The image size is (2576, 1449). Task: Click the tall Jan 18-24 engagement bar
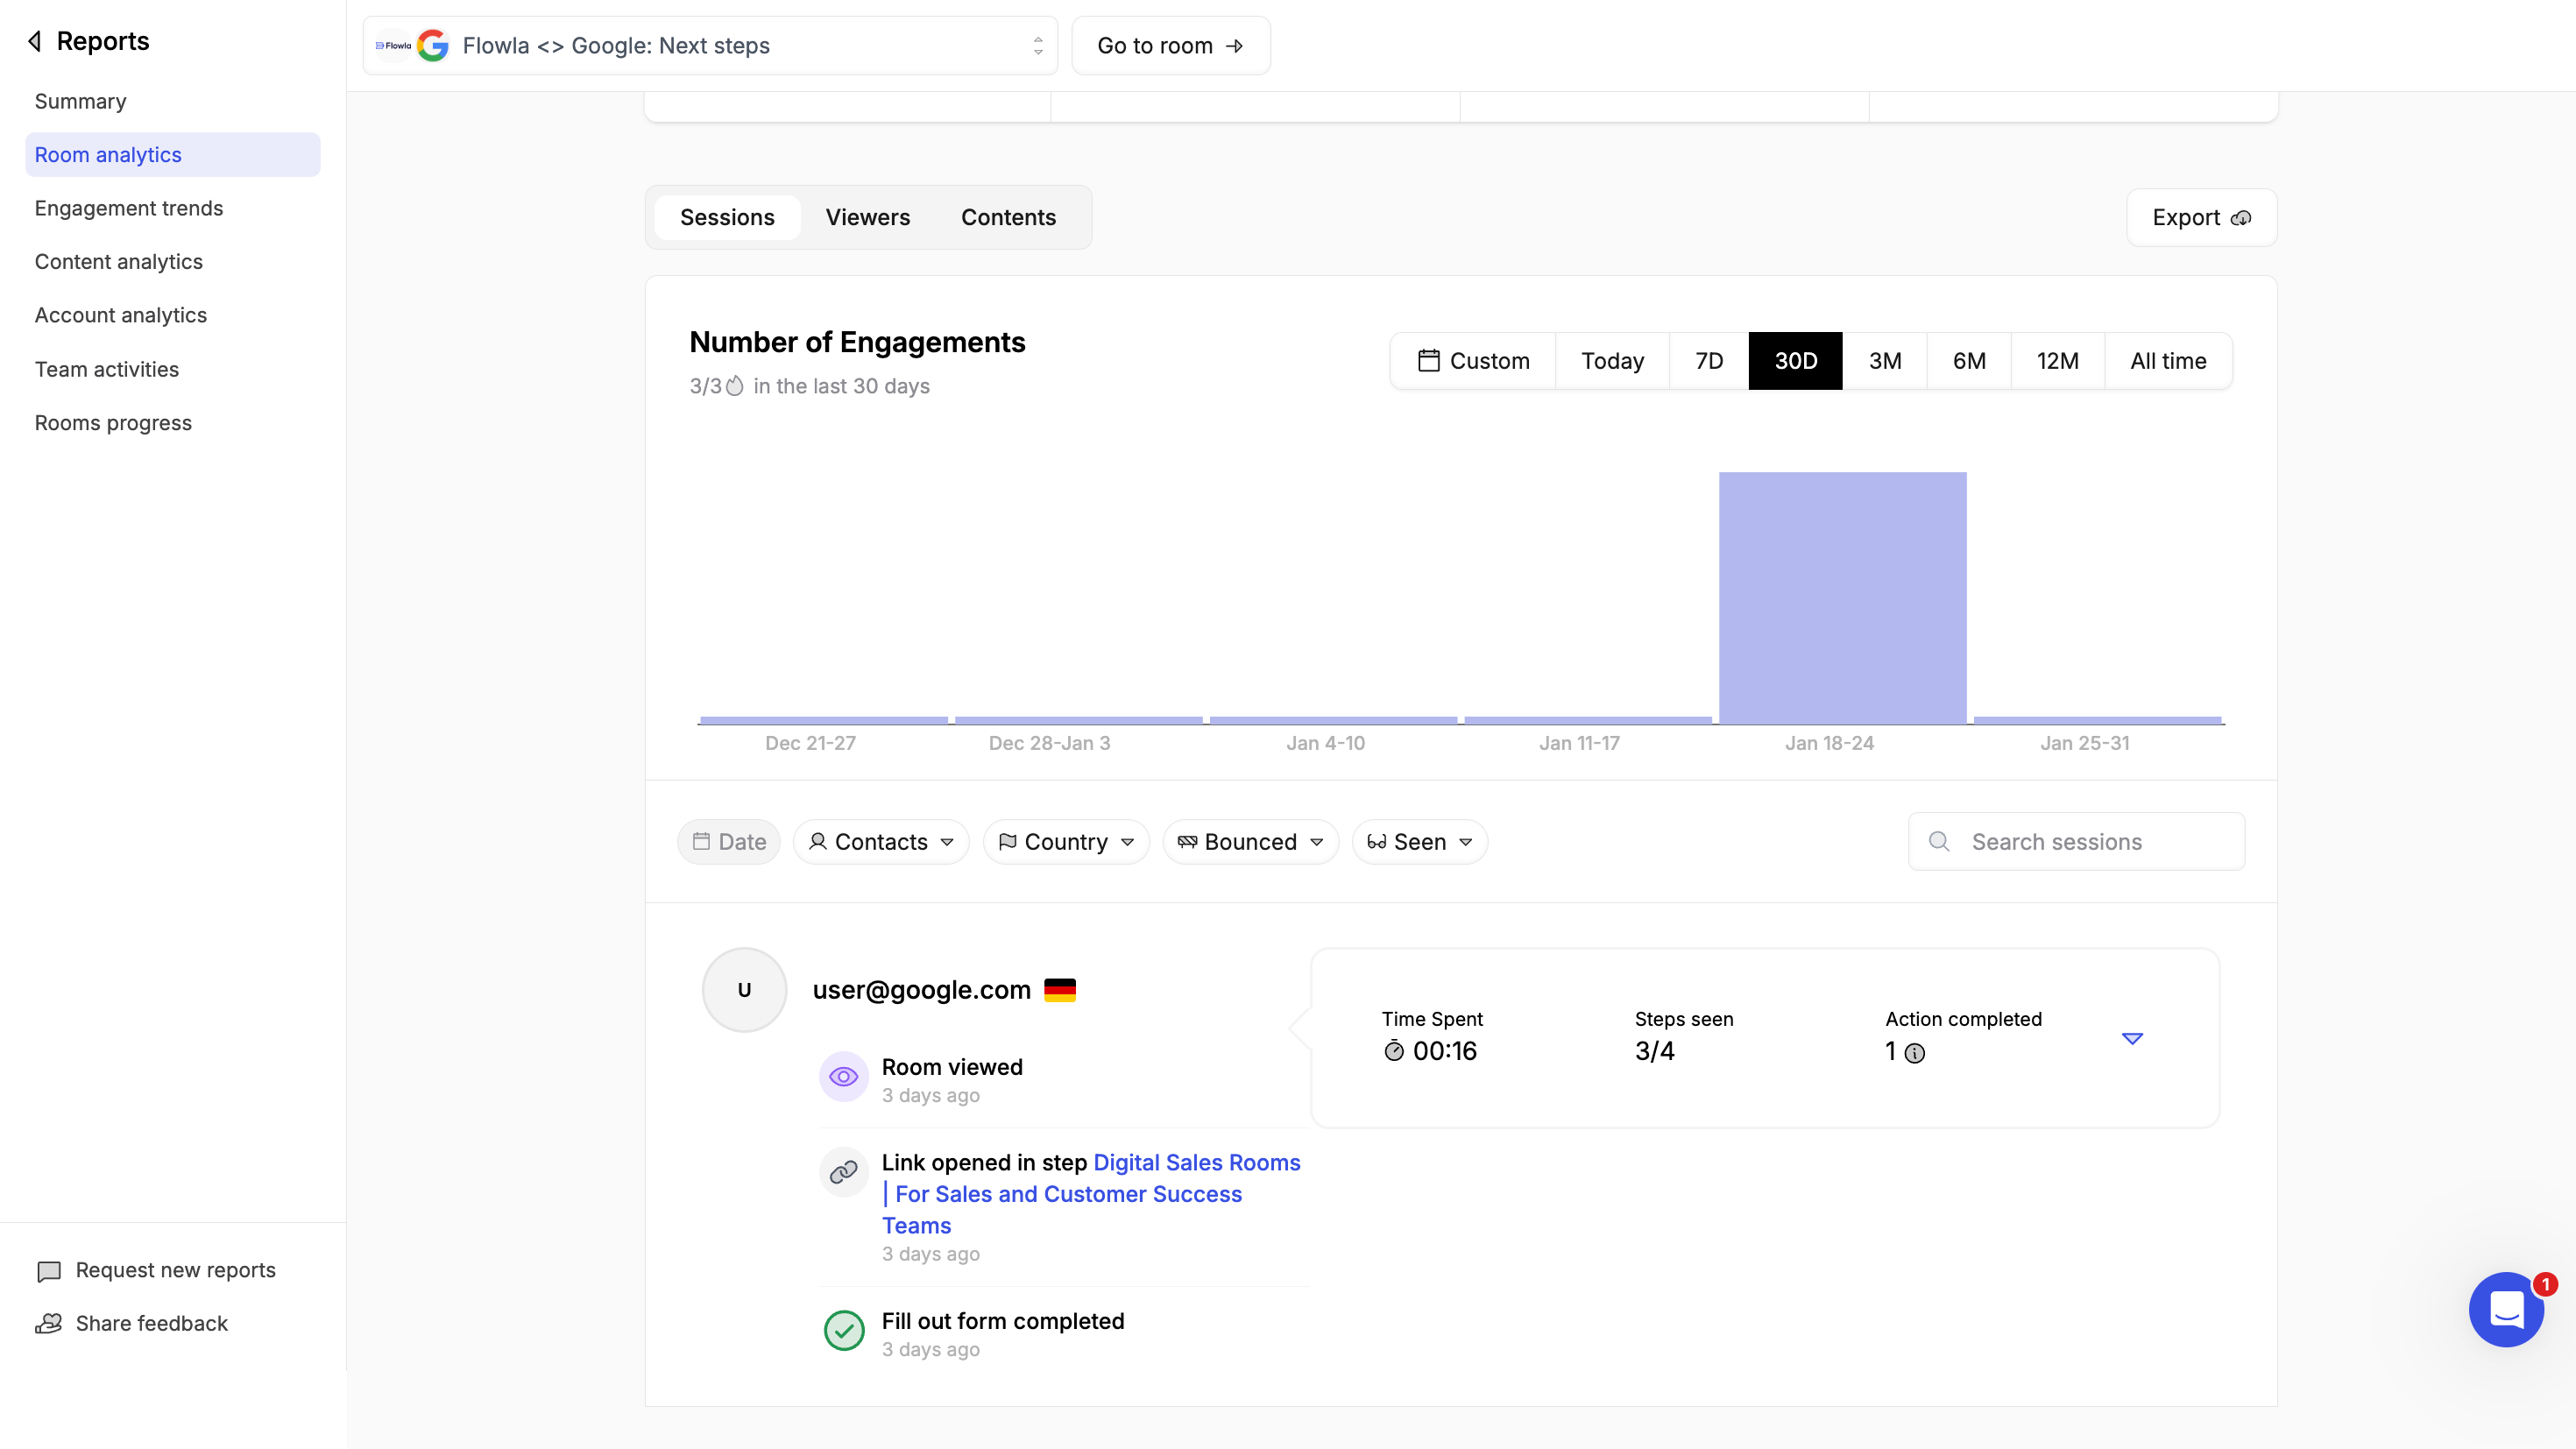1842,597
